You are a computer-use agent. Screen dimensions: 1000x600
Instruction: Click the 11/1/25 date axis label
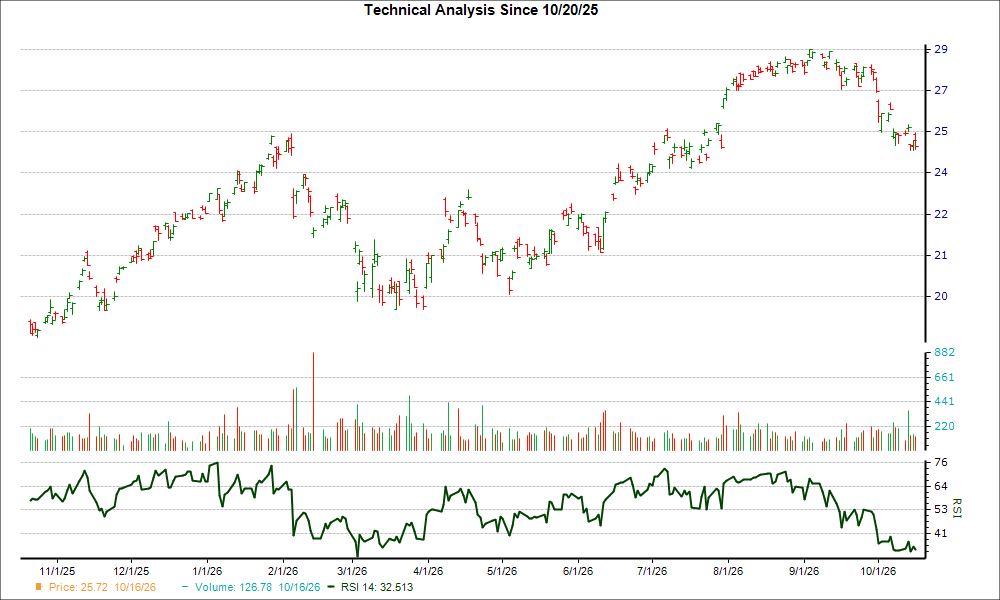[57, 571]
